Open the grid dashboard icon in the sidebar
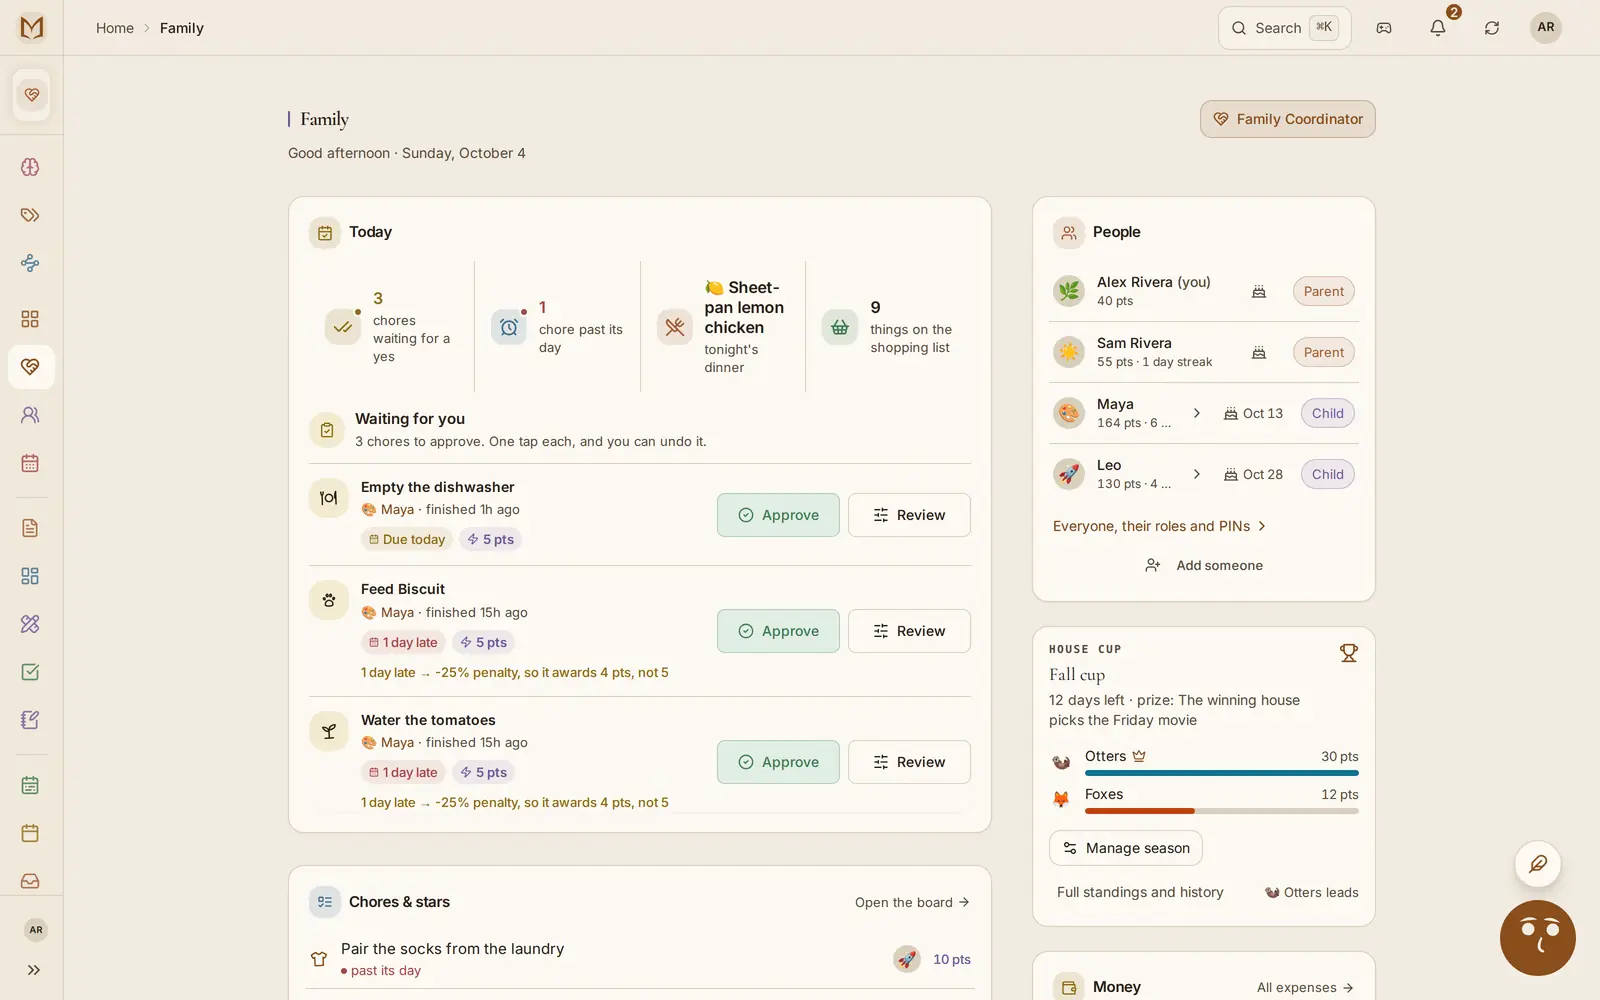 tap(30, 319)
